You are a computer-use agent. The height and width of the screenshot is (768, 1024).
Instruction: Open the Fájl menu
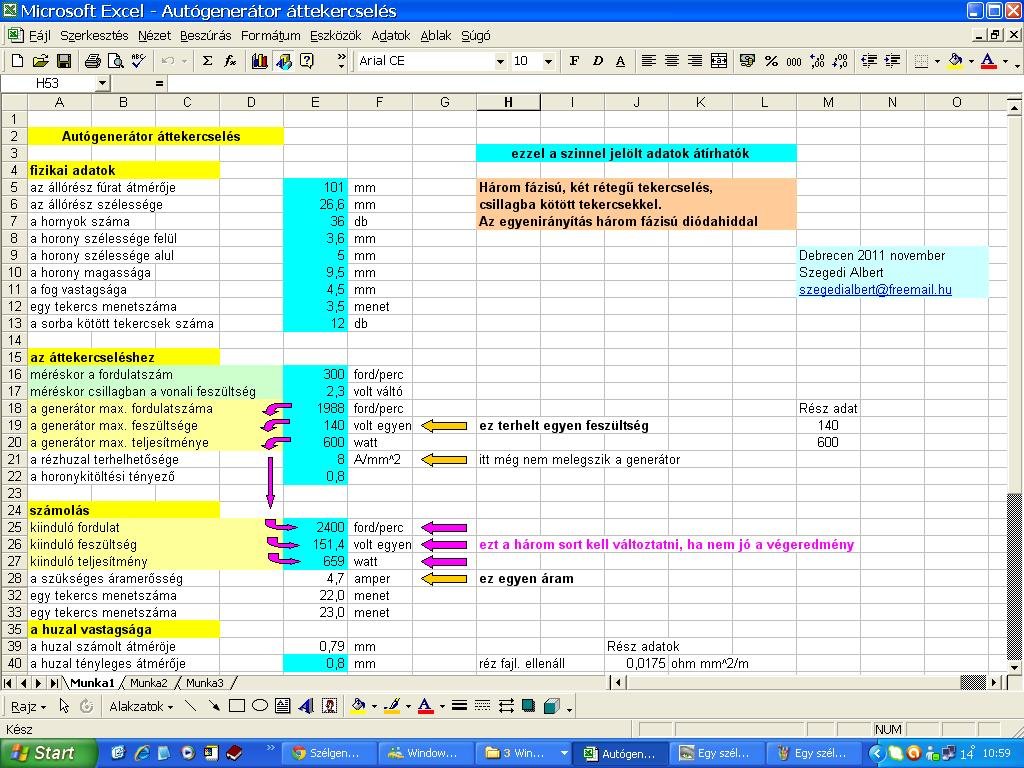pos(40,36)
